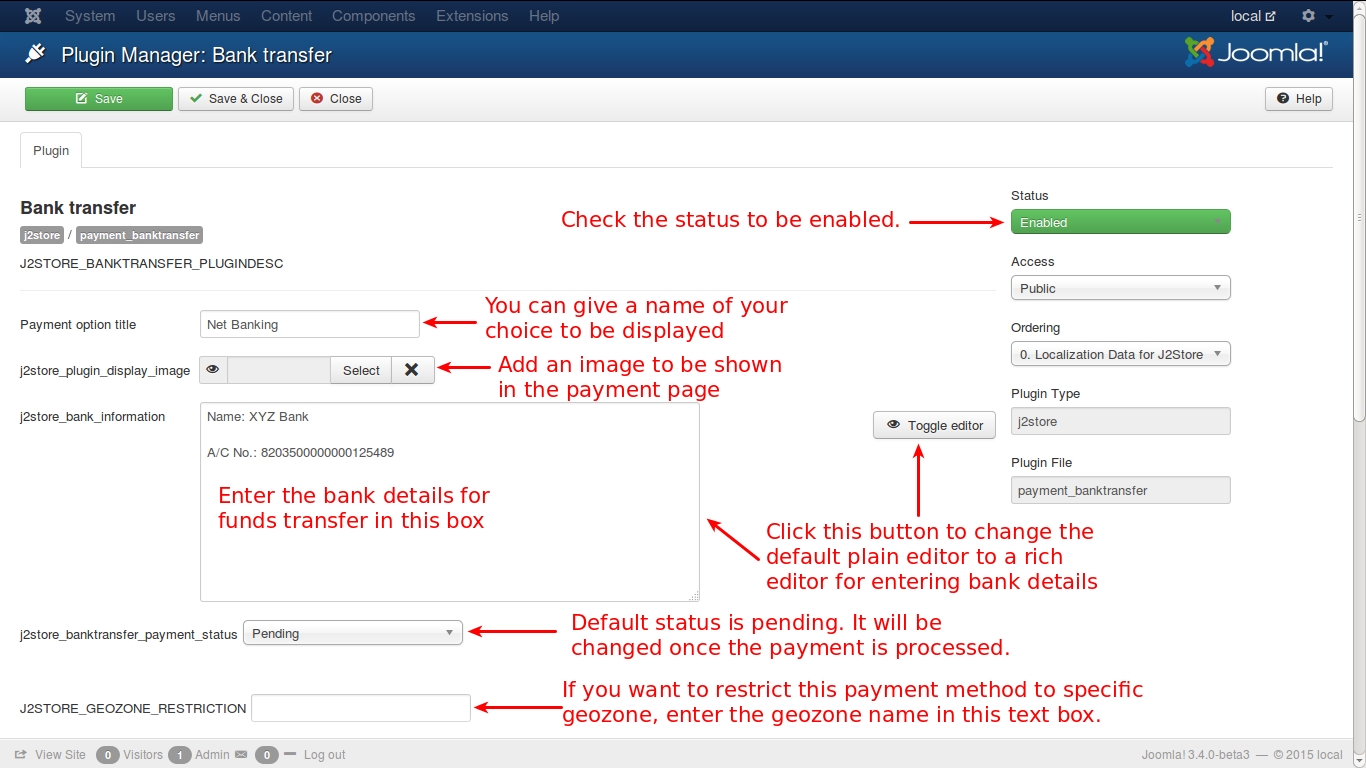Screen dimensions: 1366x768
Task: Click the Payment option title field
Action: tap(309, 324)
